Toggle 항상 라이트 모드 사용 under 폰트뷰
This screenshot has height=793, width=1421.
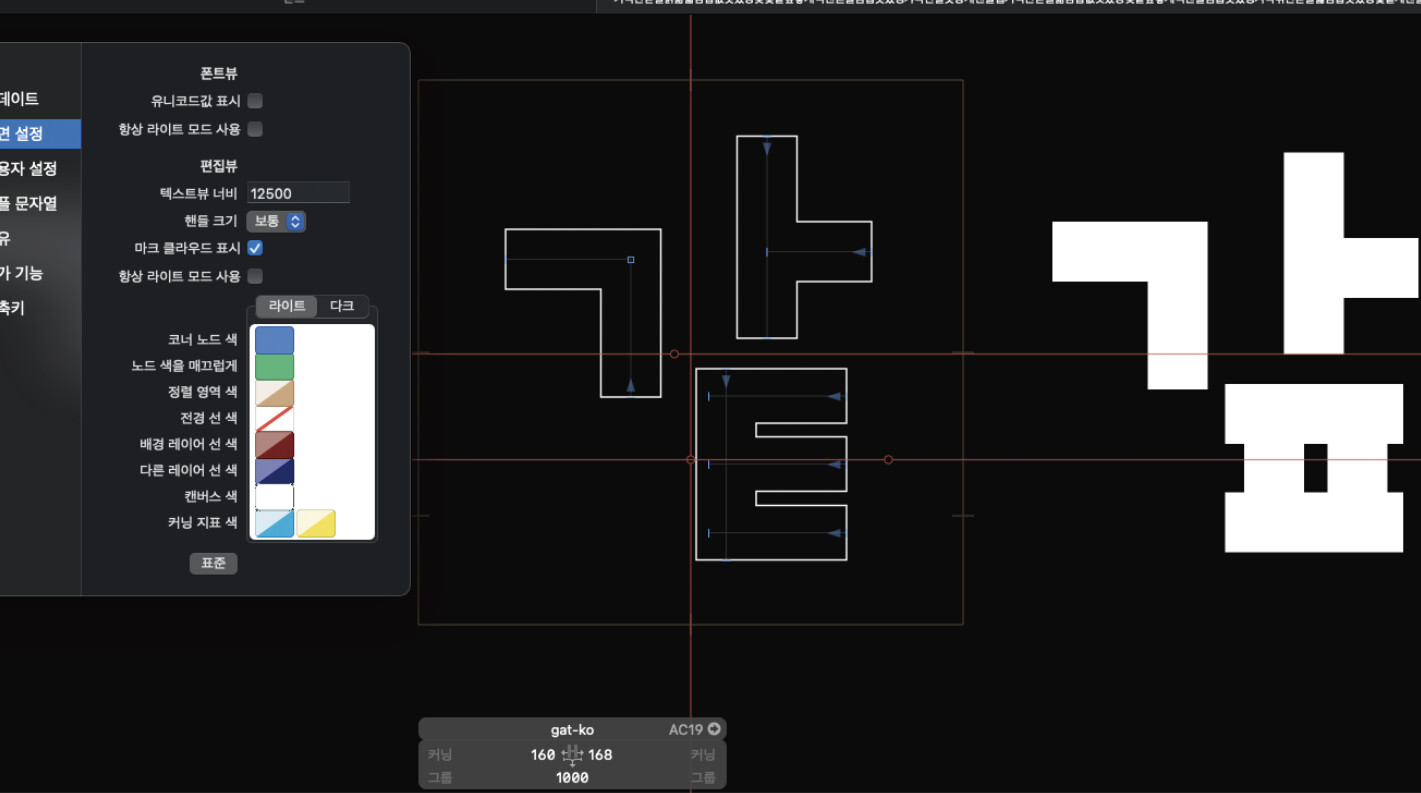(x=255, y=129)
